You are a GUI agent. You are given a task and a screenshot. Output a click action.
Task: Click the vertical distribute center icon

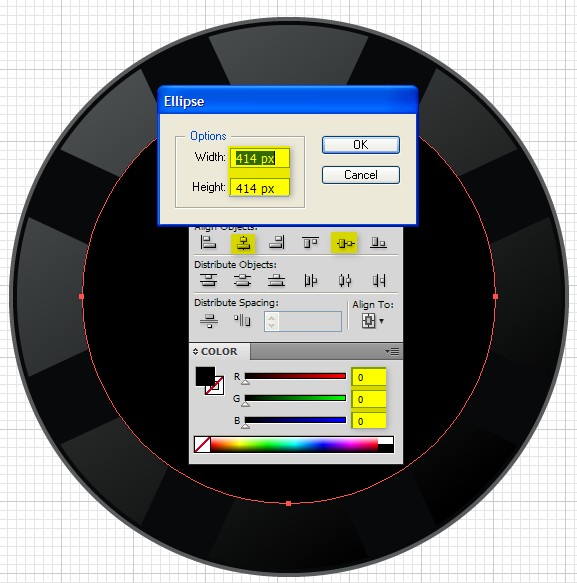(x=242, y=280)
